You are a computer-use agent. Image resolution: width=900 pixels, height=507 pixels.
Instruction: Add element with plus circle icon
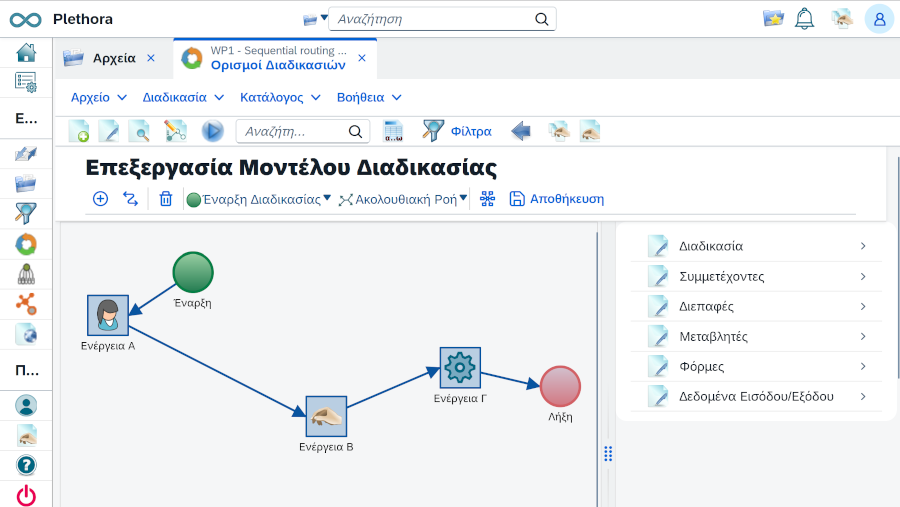[100, 199]
